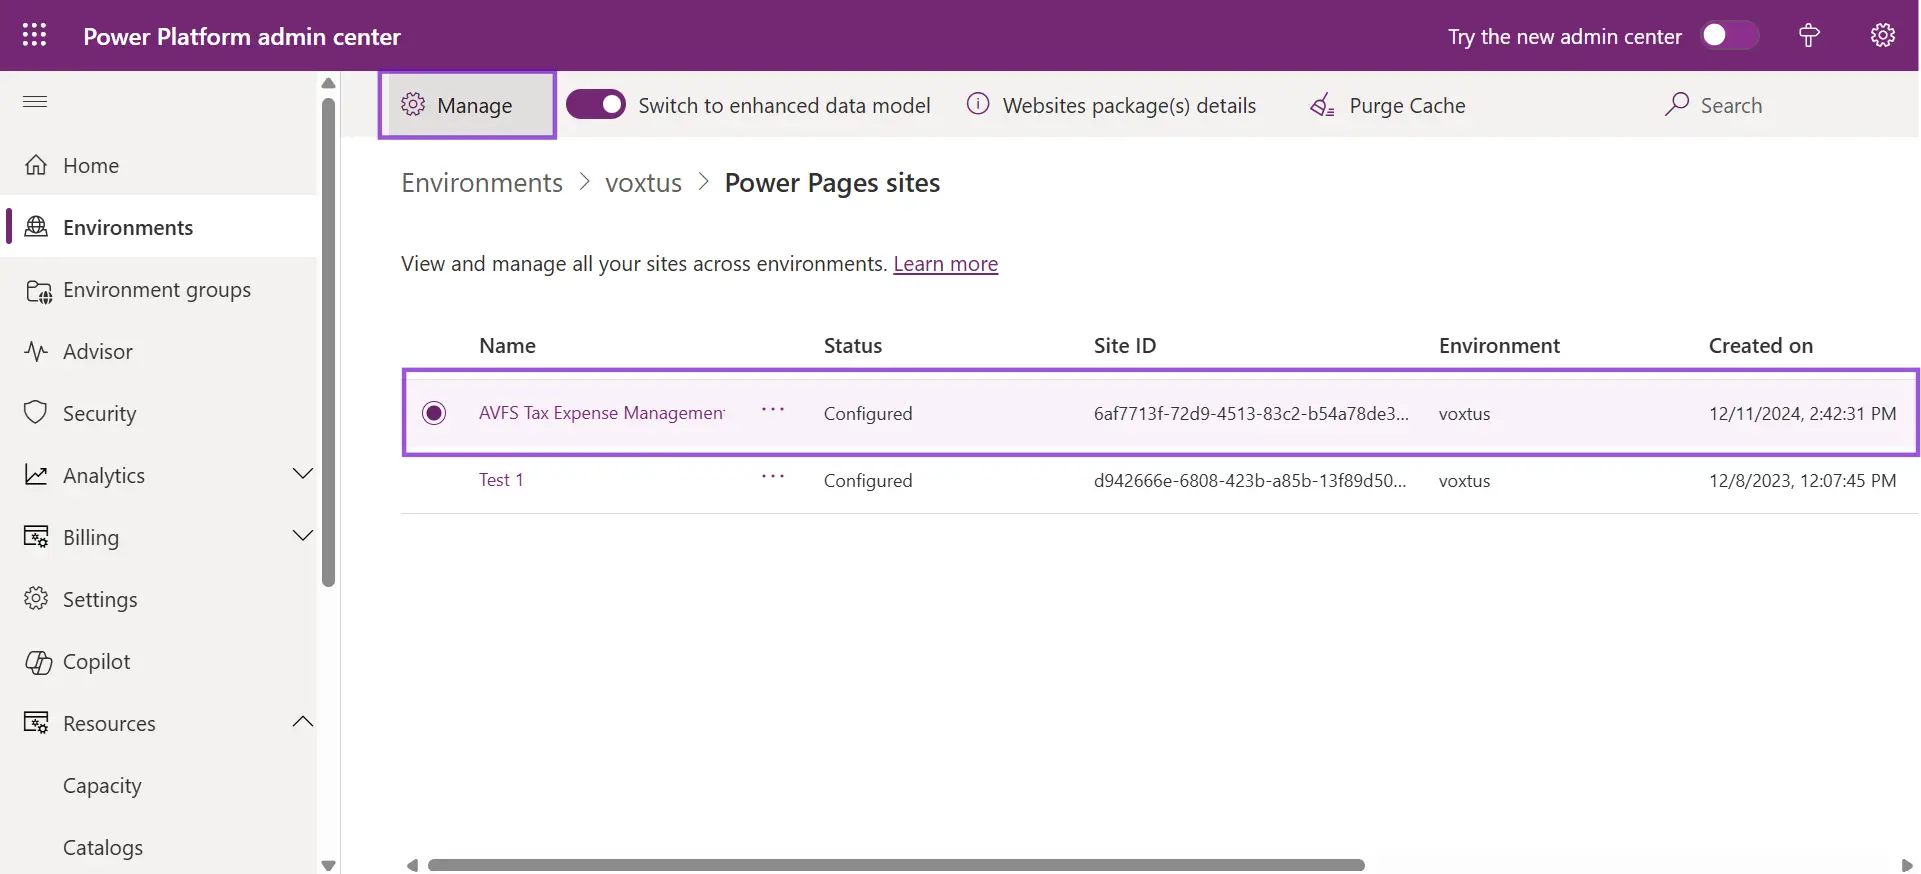Go to voxtus breadcrumb
The width and height of the screenshot is (1921, 874).
pyautogui.click(x=644, y=183)
